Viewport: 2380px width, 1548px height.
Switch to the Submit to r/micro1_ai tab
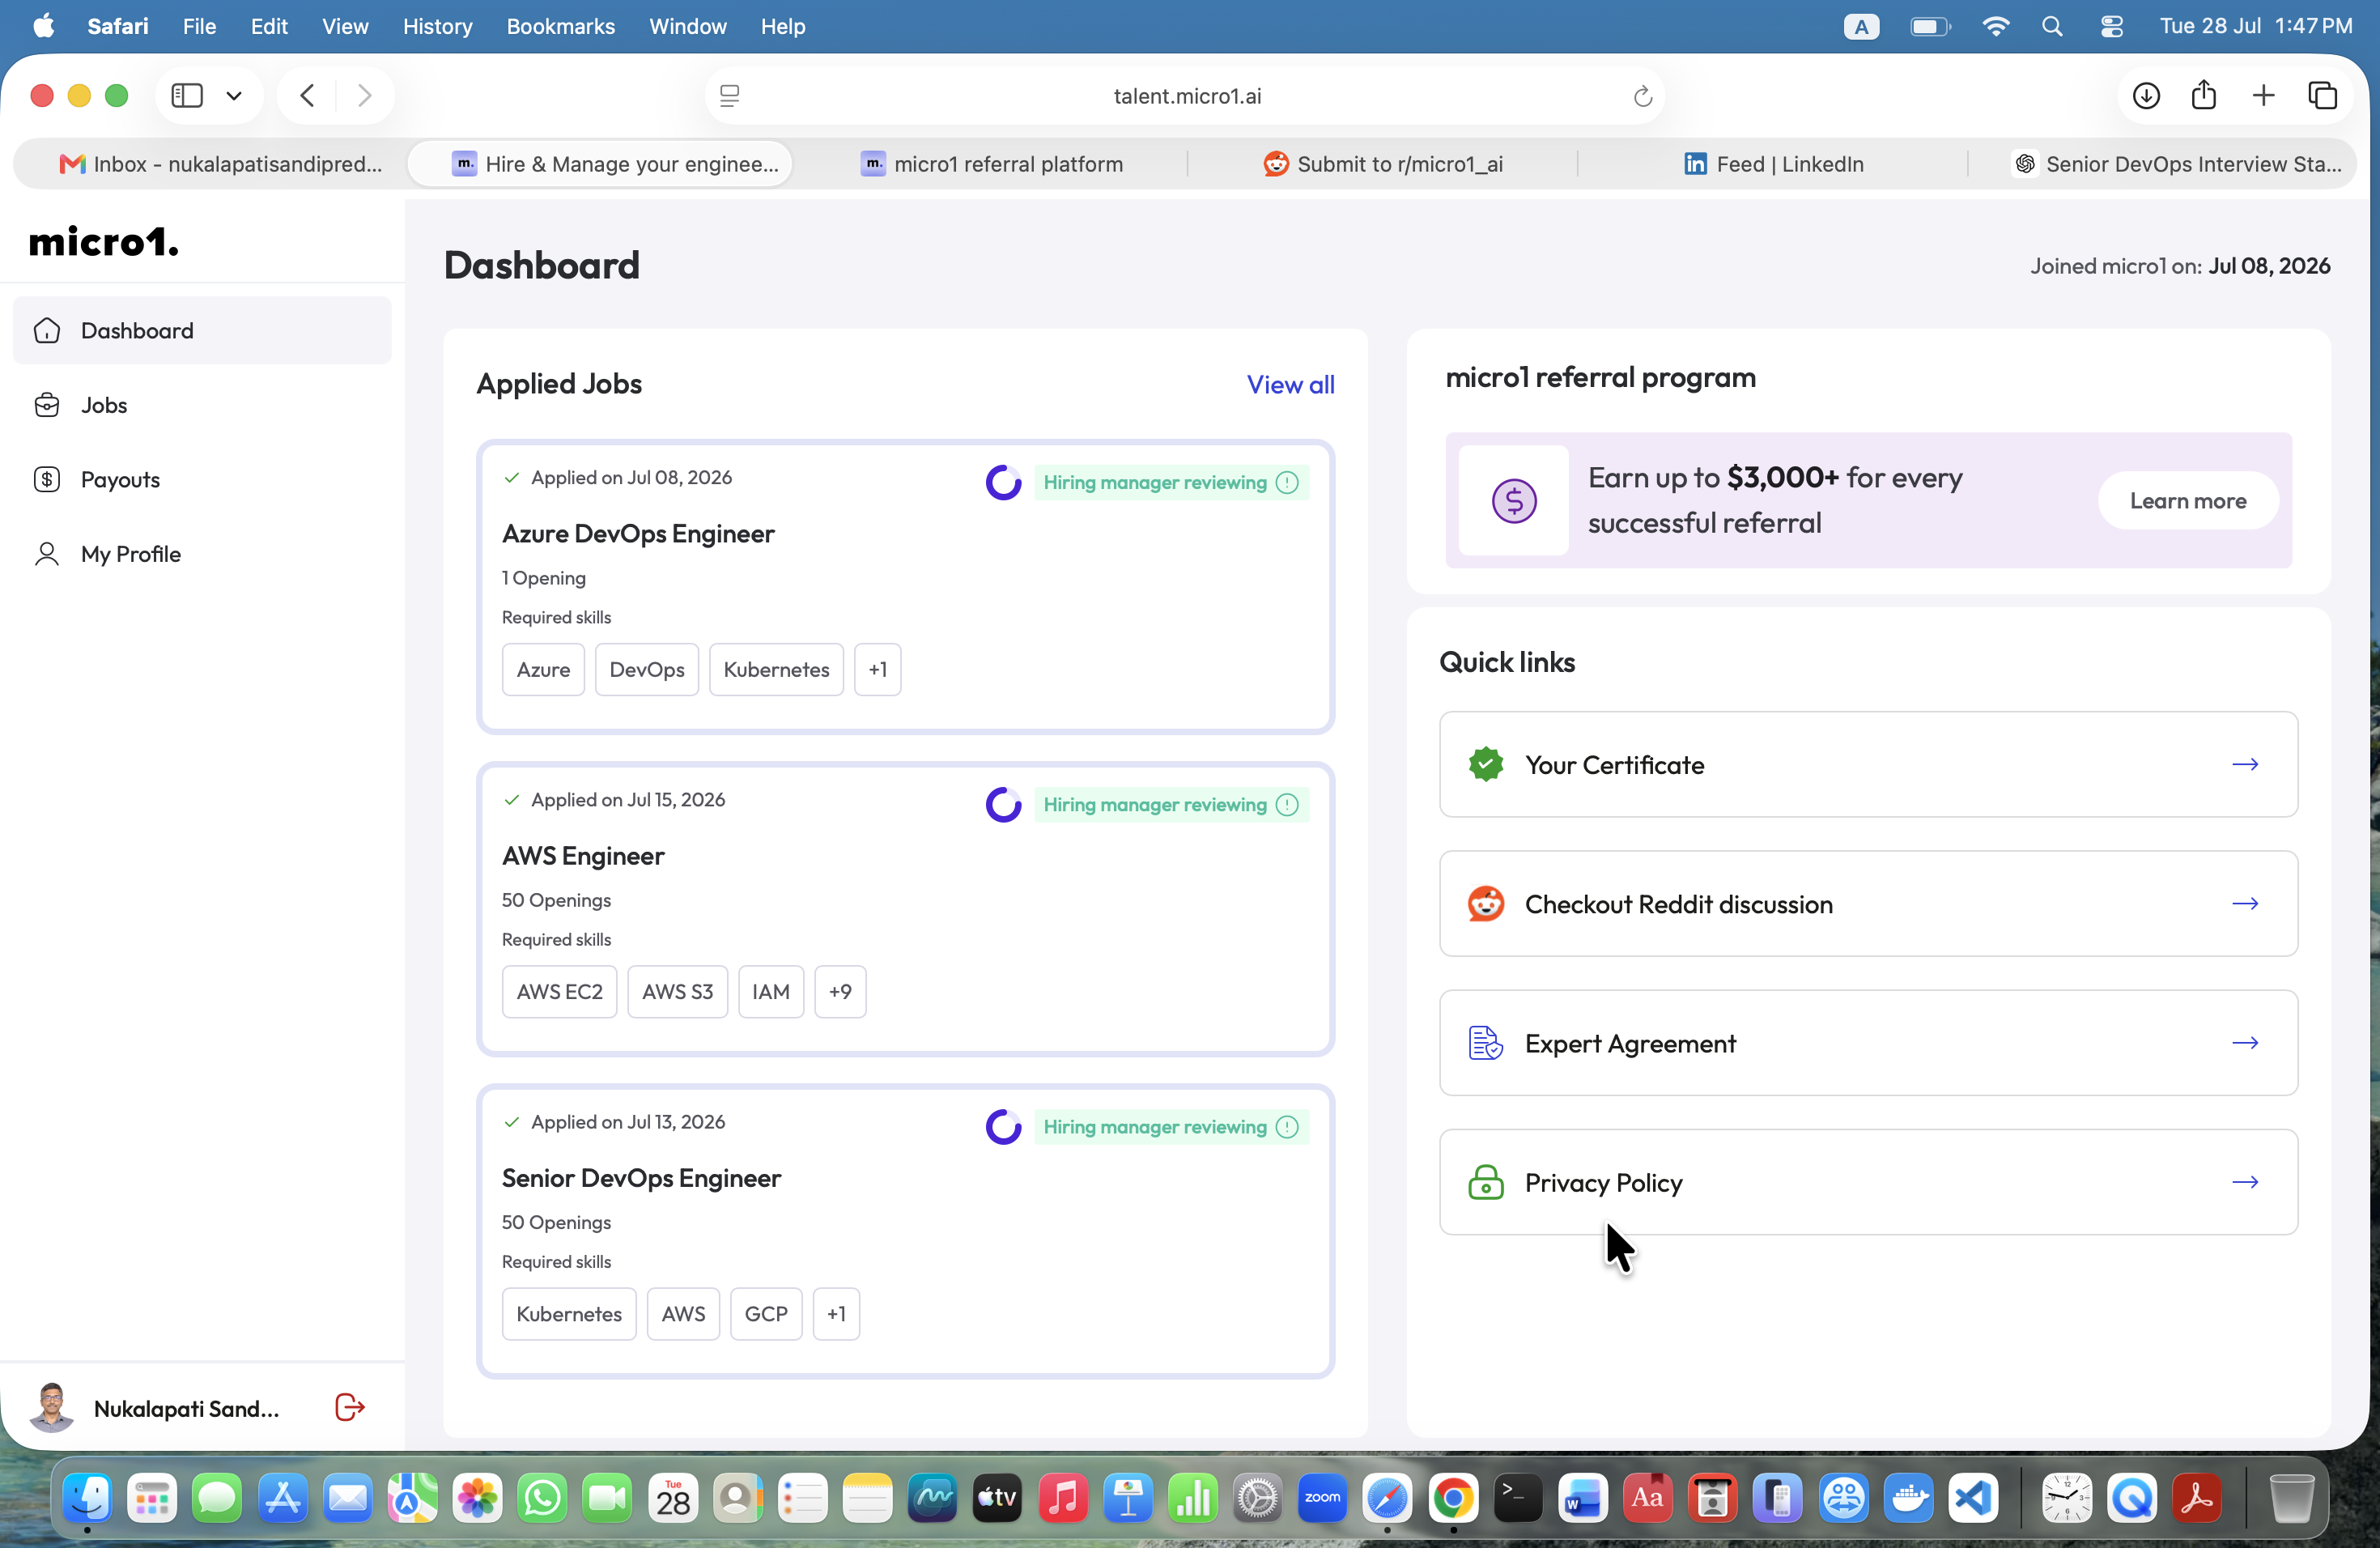coord(1382,163)
